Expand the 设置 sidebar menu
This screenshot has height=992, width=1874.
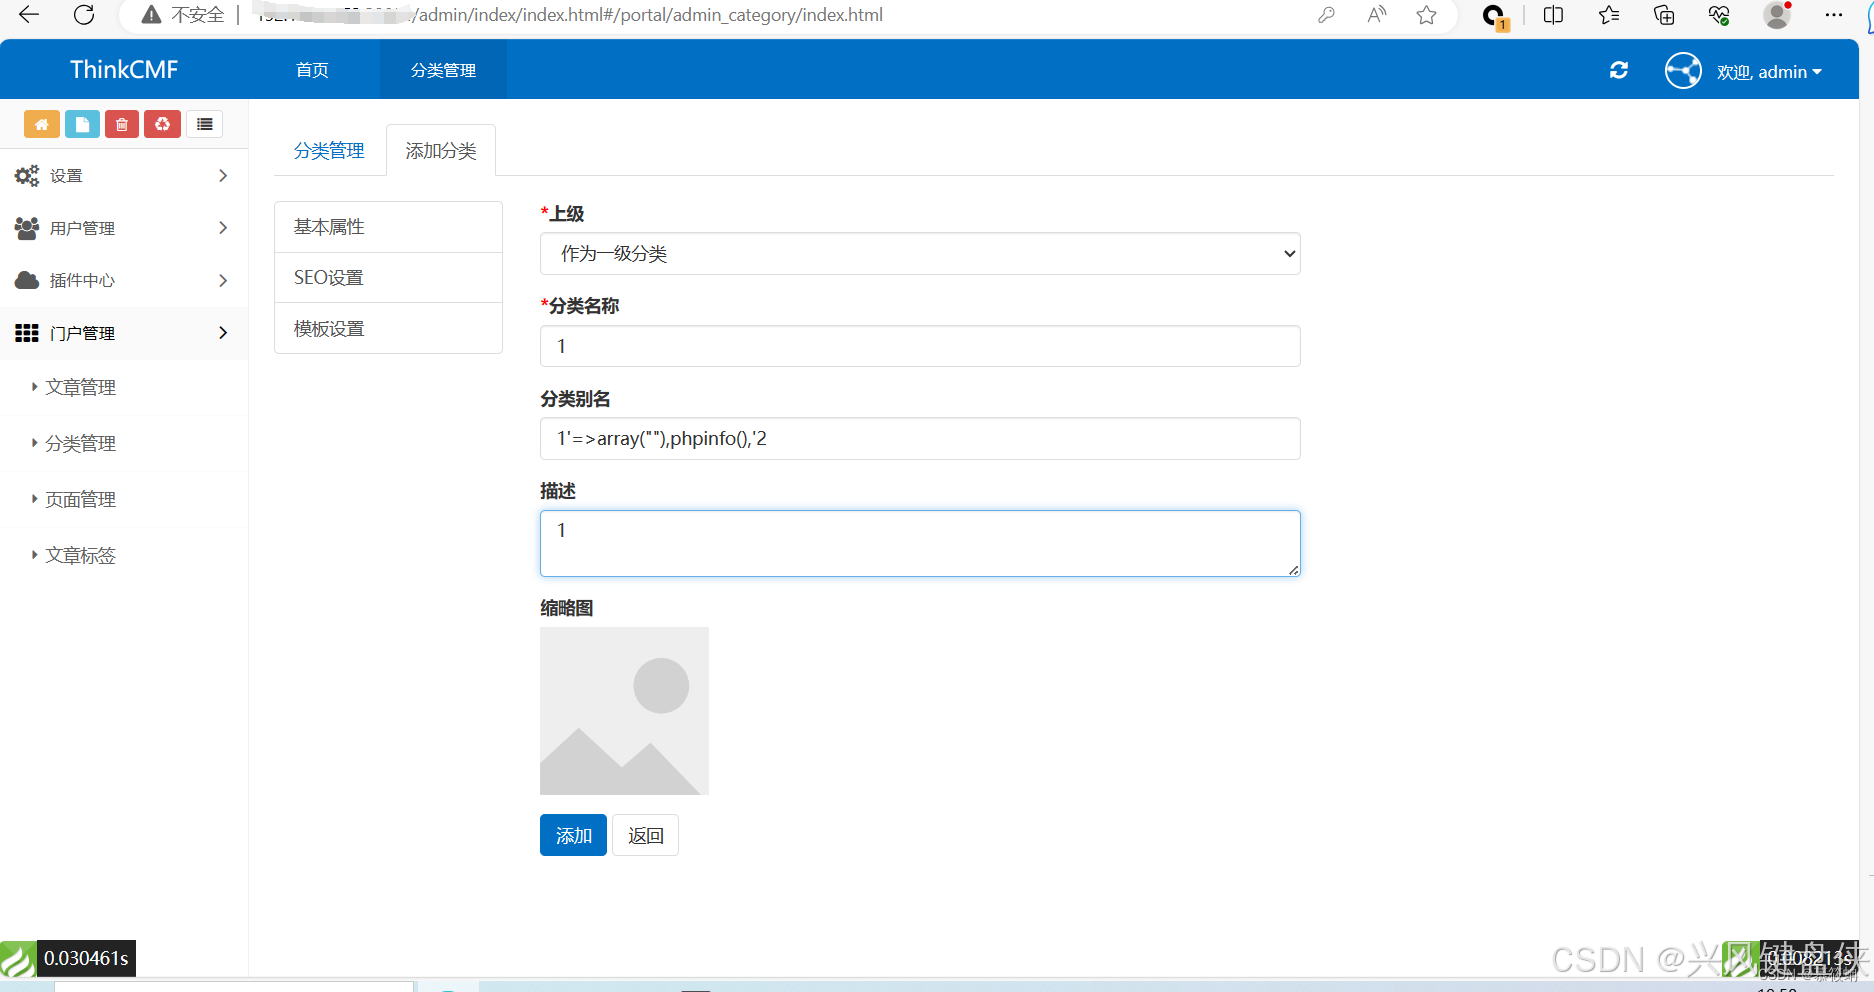pyautogui.click(x=123, y=176)
